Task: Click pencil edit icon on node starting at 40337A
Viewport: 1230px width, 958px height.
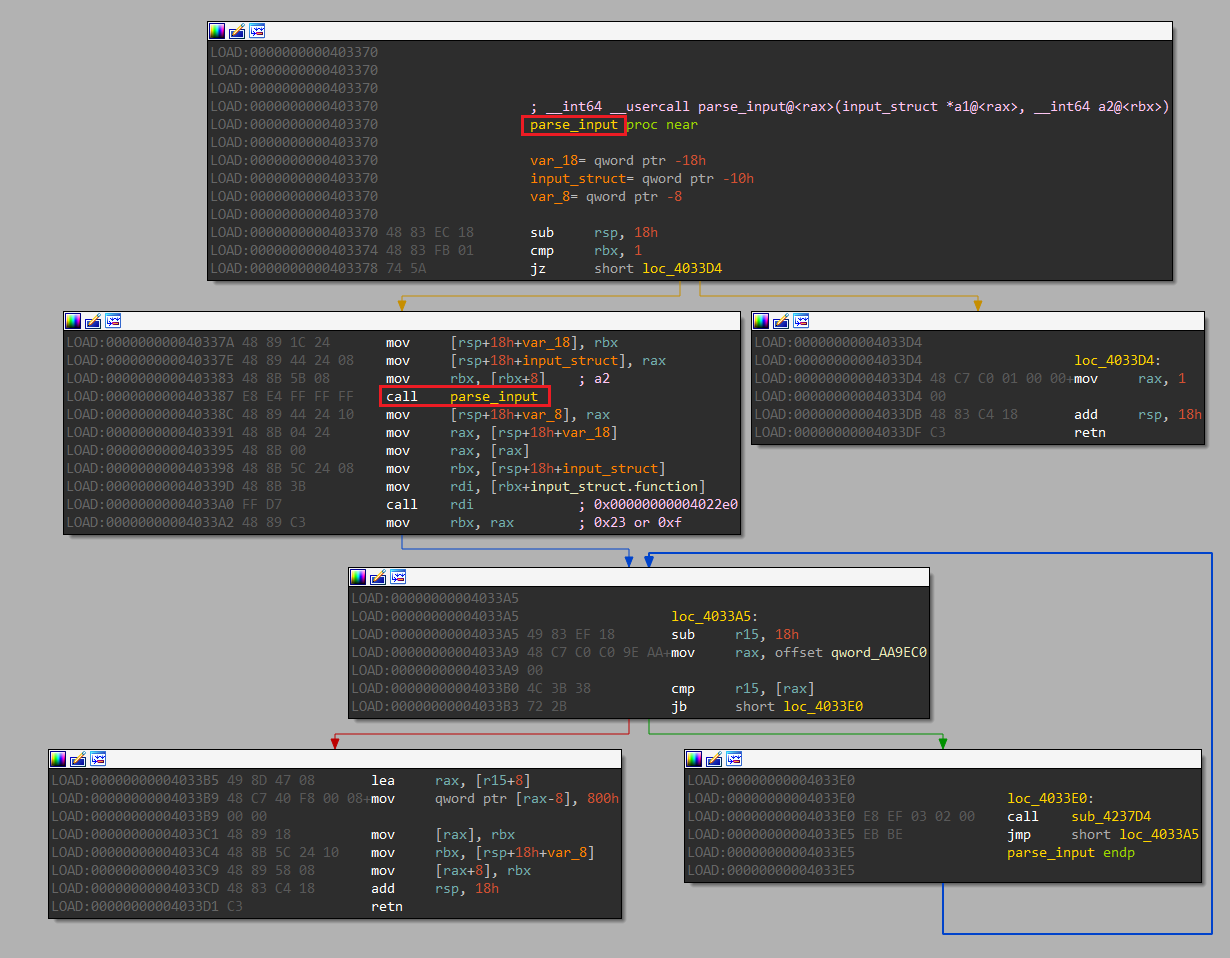Action: (93, 321)
